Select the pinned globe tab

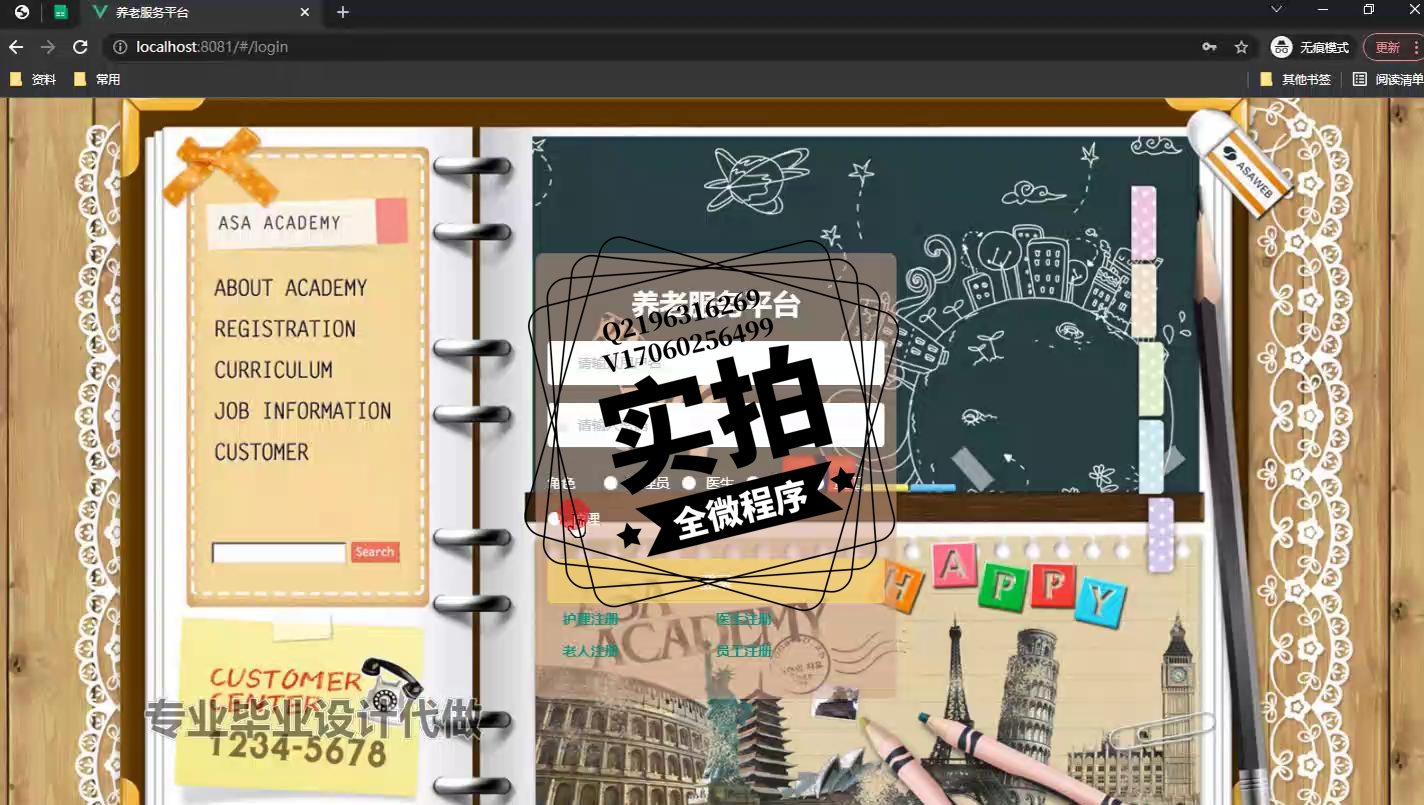(x=22, y=12)
